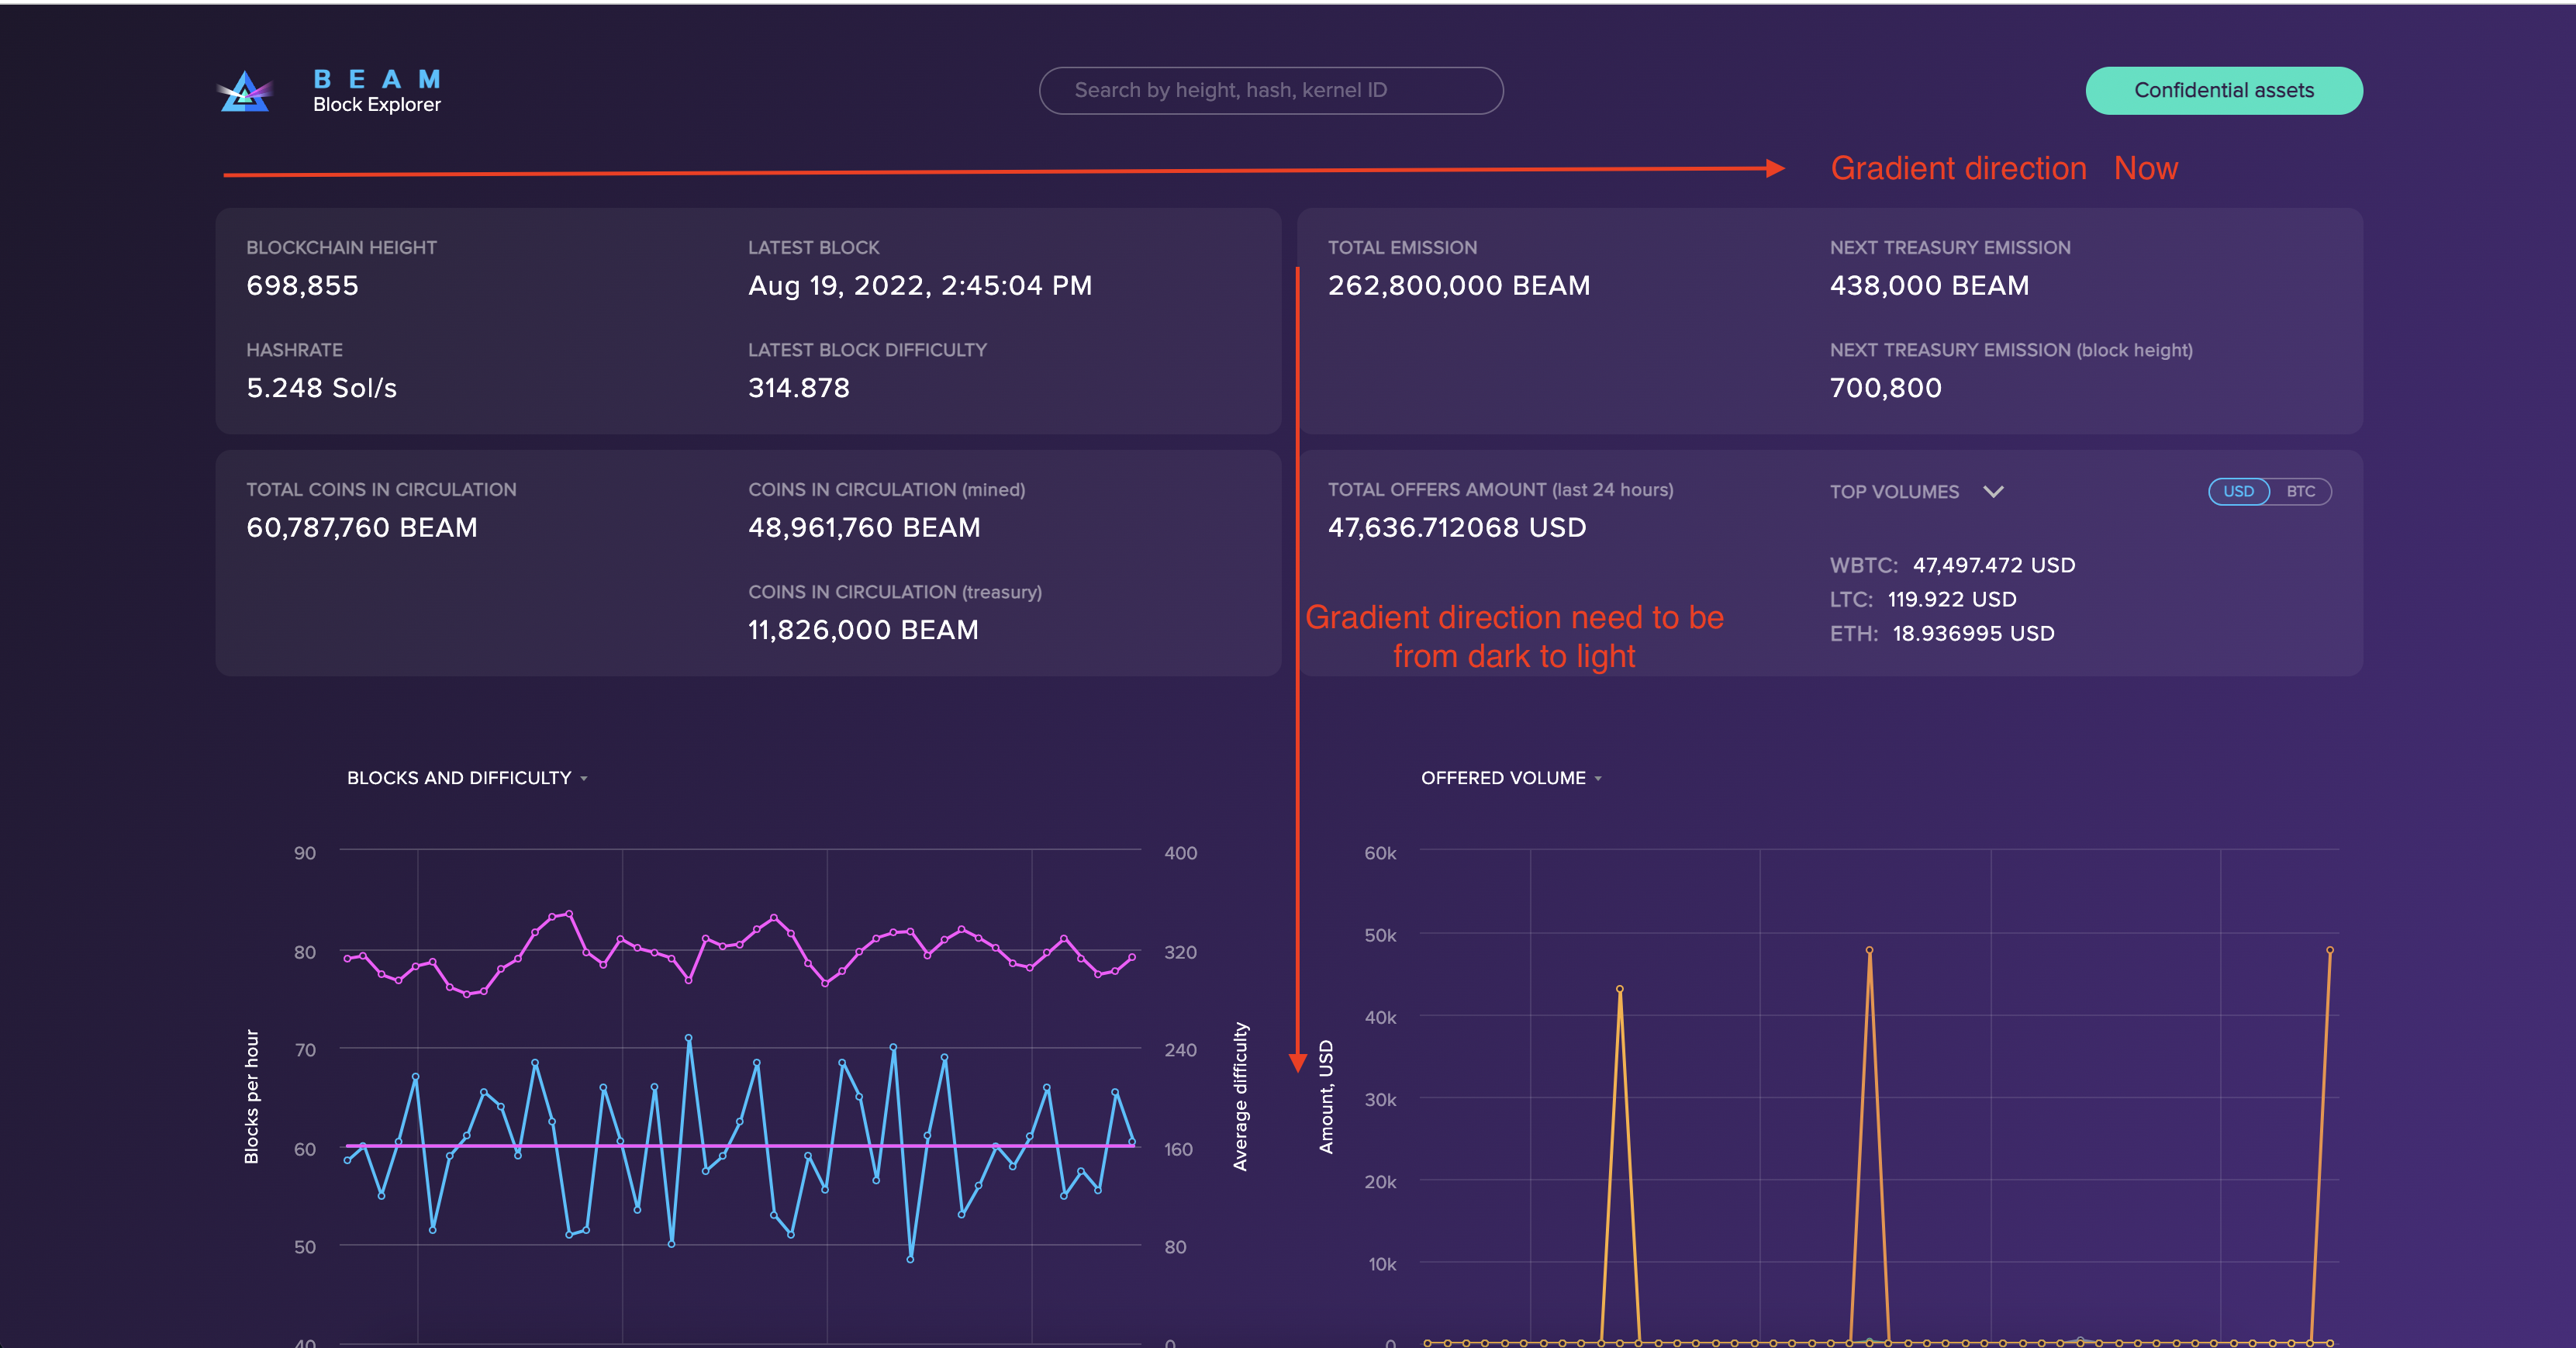Screen dimensions: 2576x1348
Task: Switch volume currency to USD
Action: [2238, 491]
